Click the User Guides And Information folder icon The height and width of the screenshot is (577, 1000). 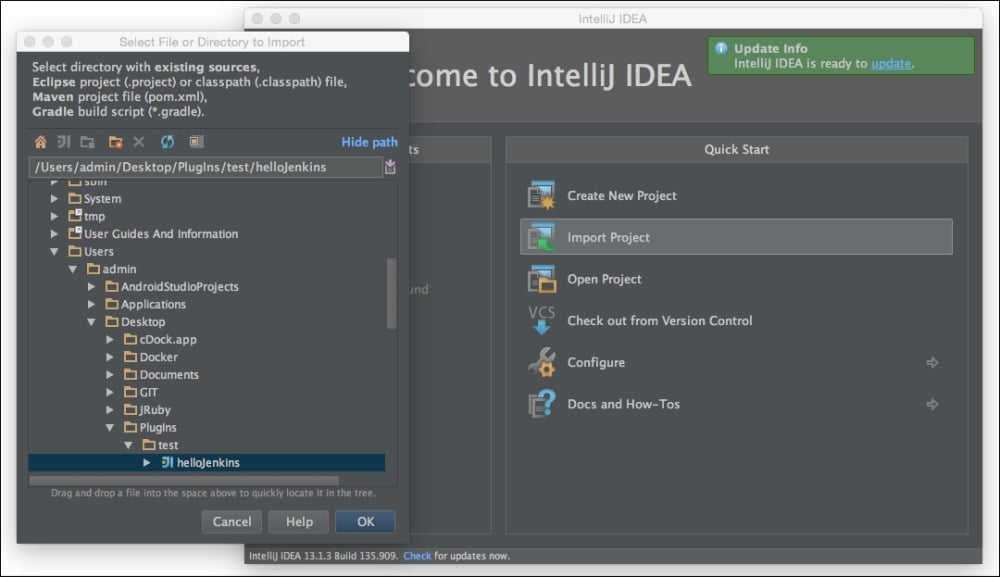(x=75, y=233)
